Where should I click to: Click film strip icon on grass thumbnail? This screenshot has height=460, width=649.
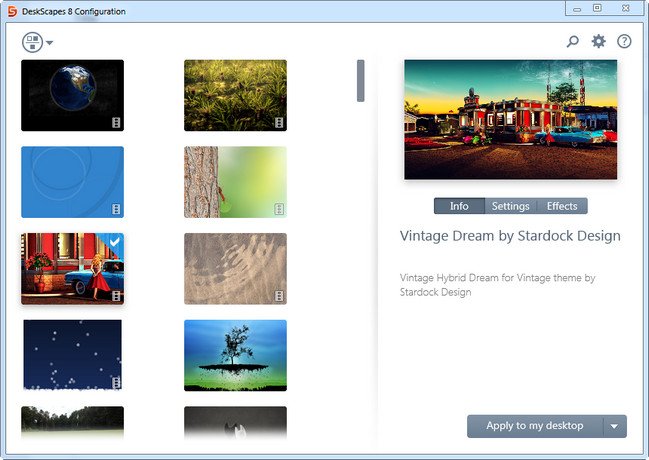[279, 123]
